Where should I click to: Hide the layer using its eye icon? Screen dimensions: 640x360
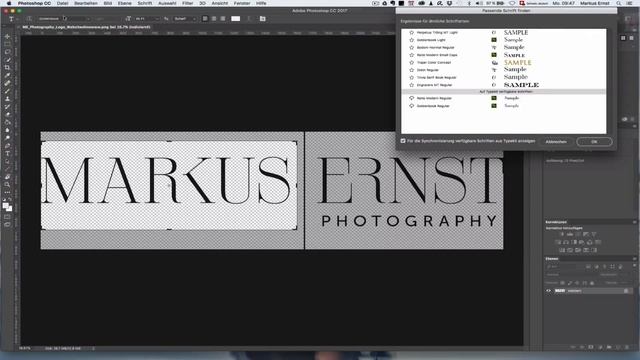(549, 291)
